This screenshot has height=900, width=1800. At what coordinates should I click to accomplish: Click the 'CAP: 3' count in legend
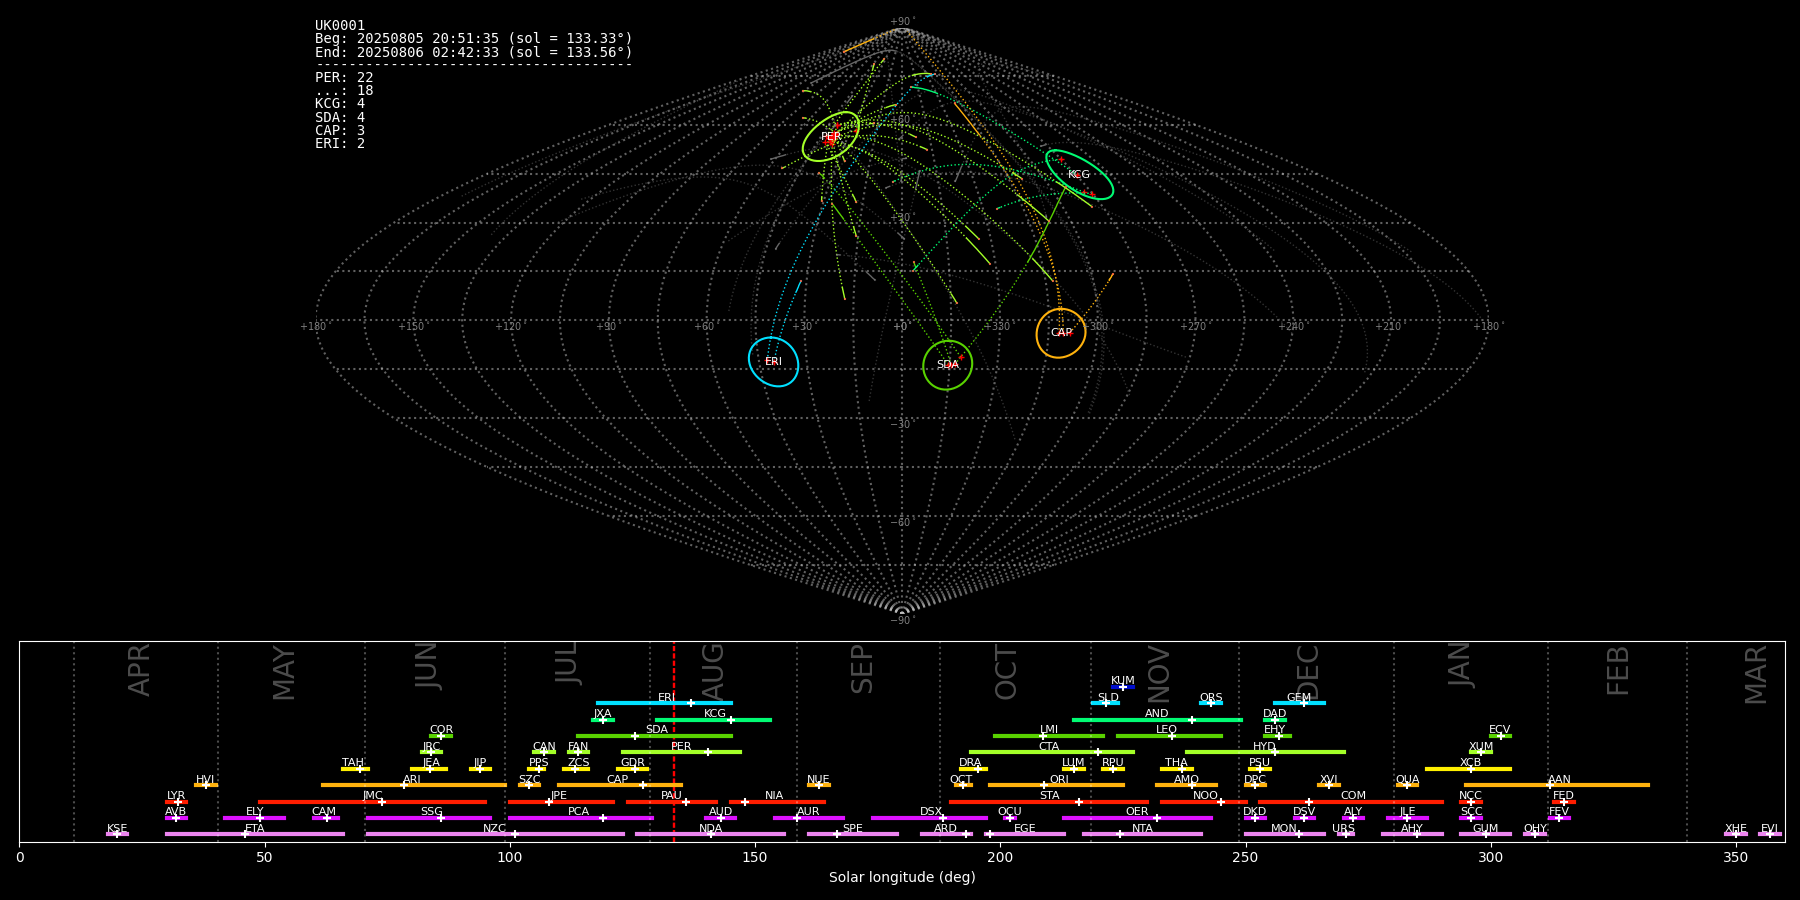[x=340, y=131]
